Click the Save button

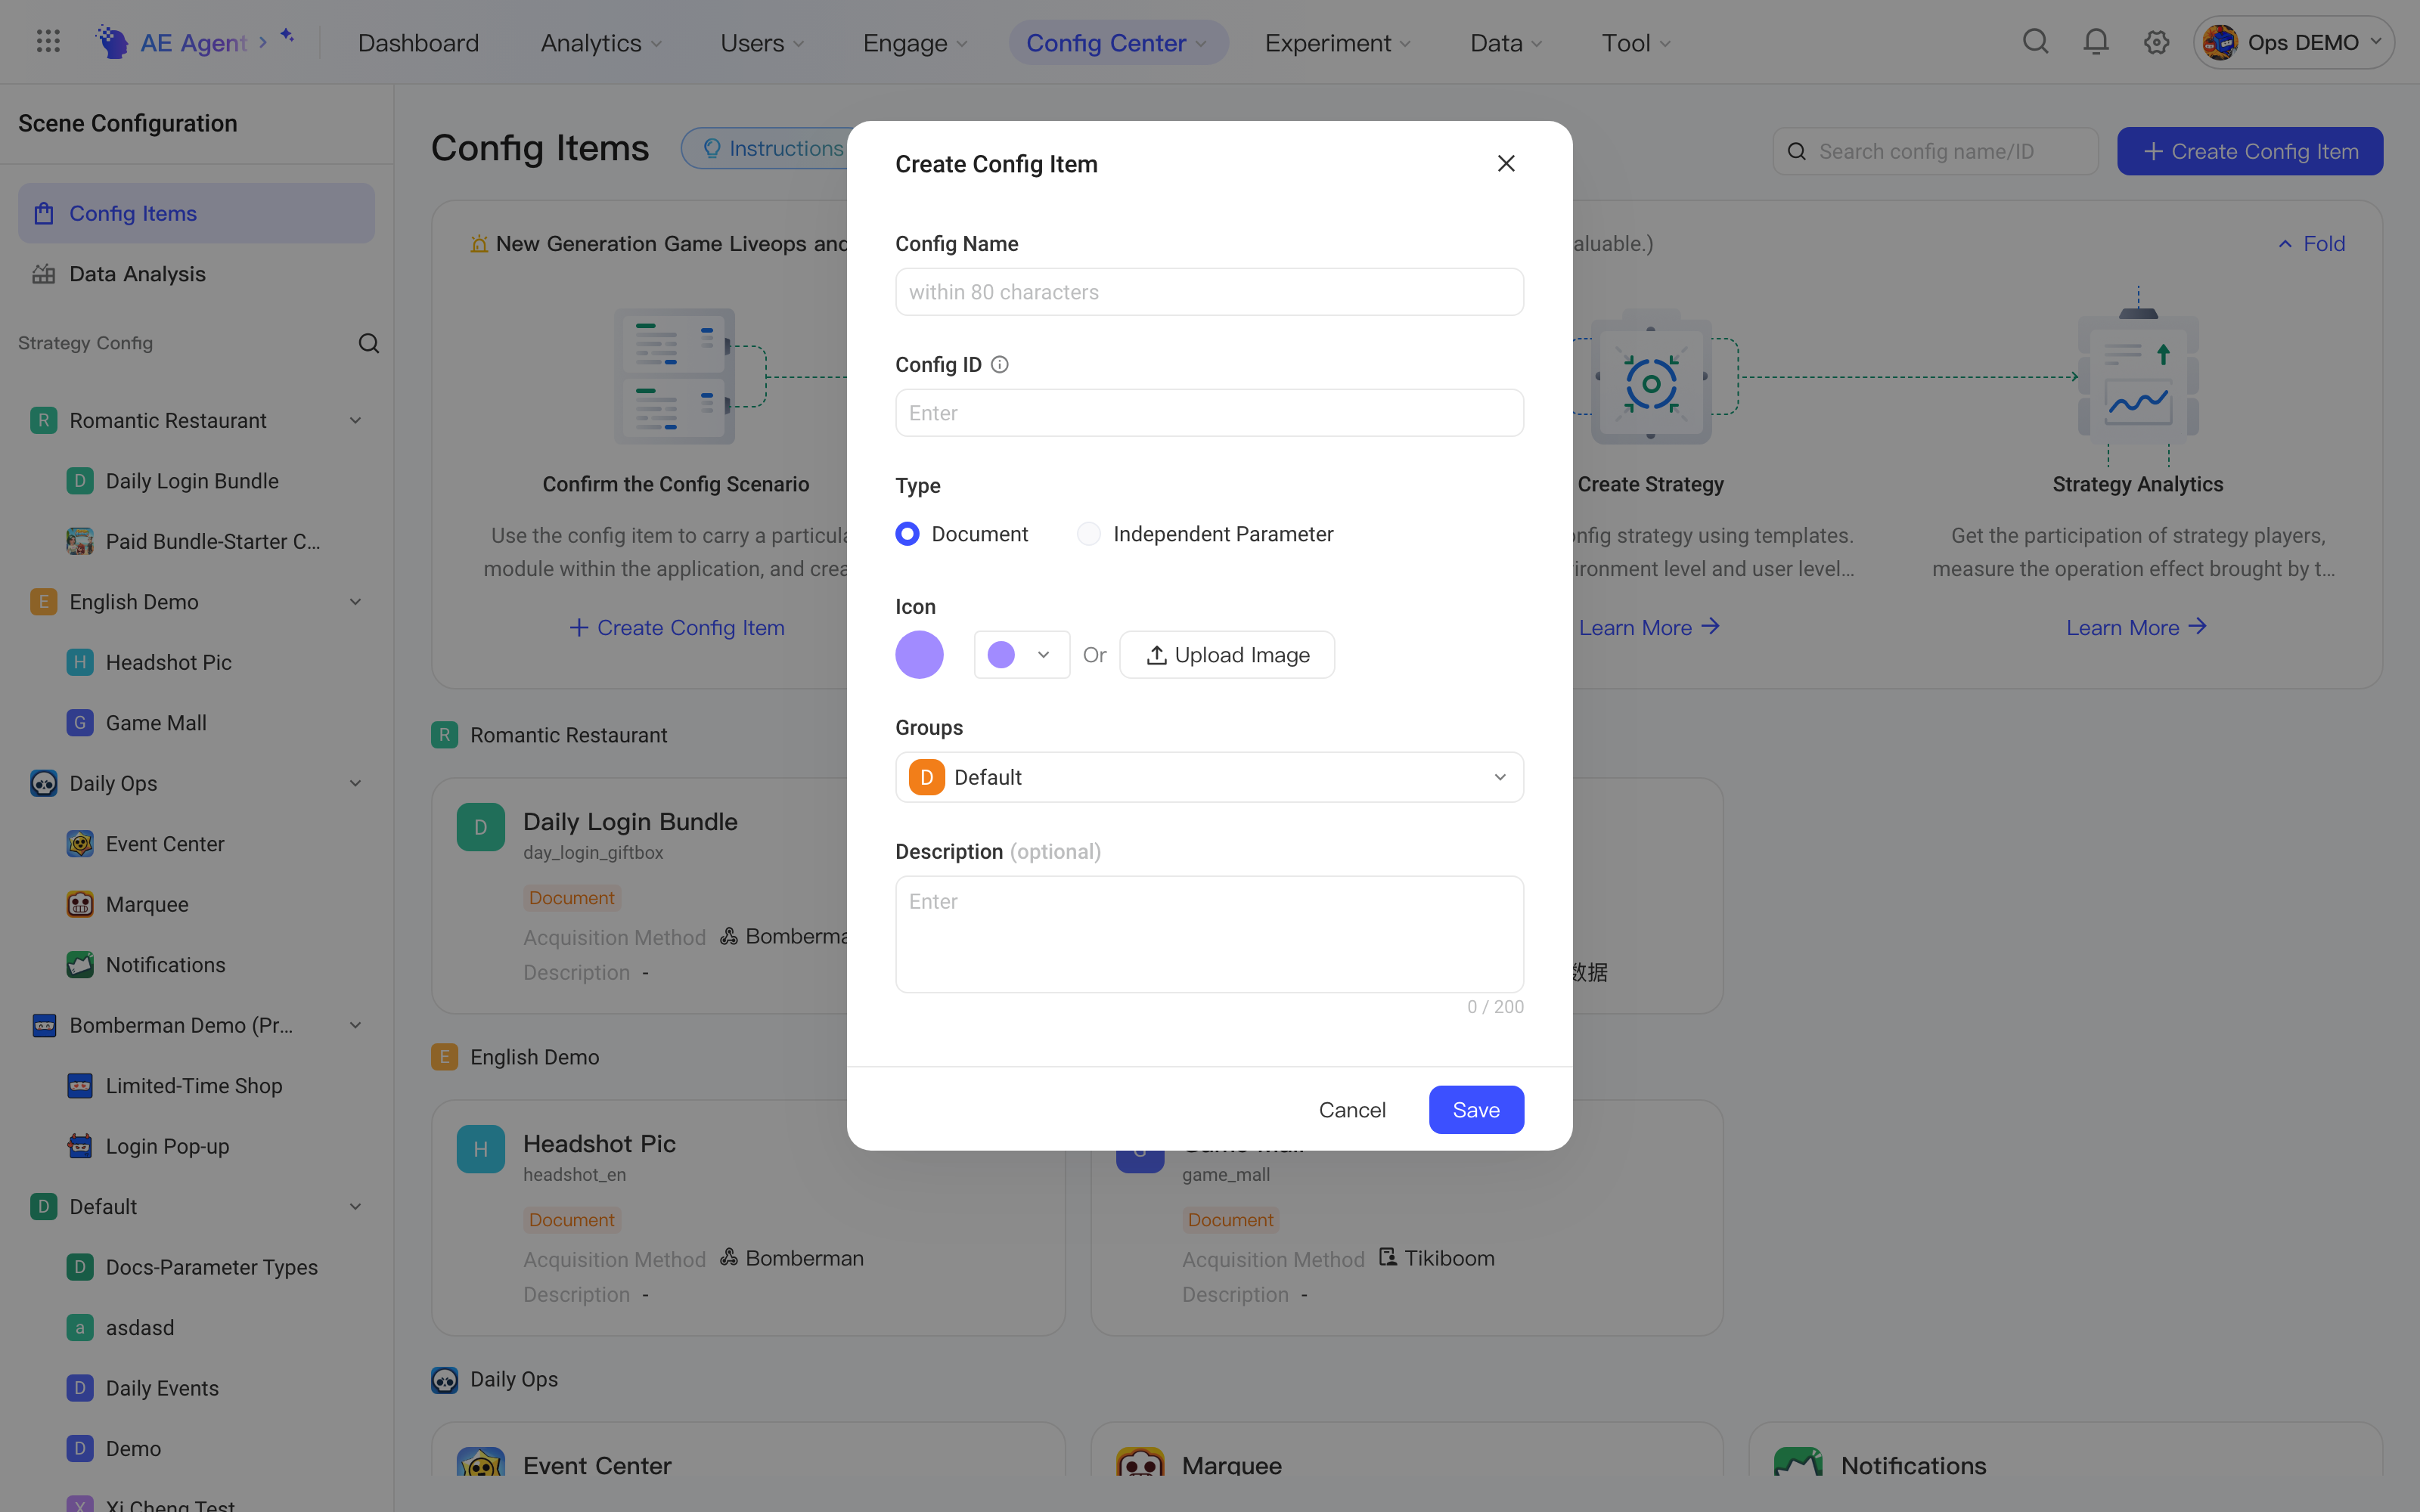[x=1476, y=1110]
